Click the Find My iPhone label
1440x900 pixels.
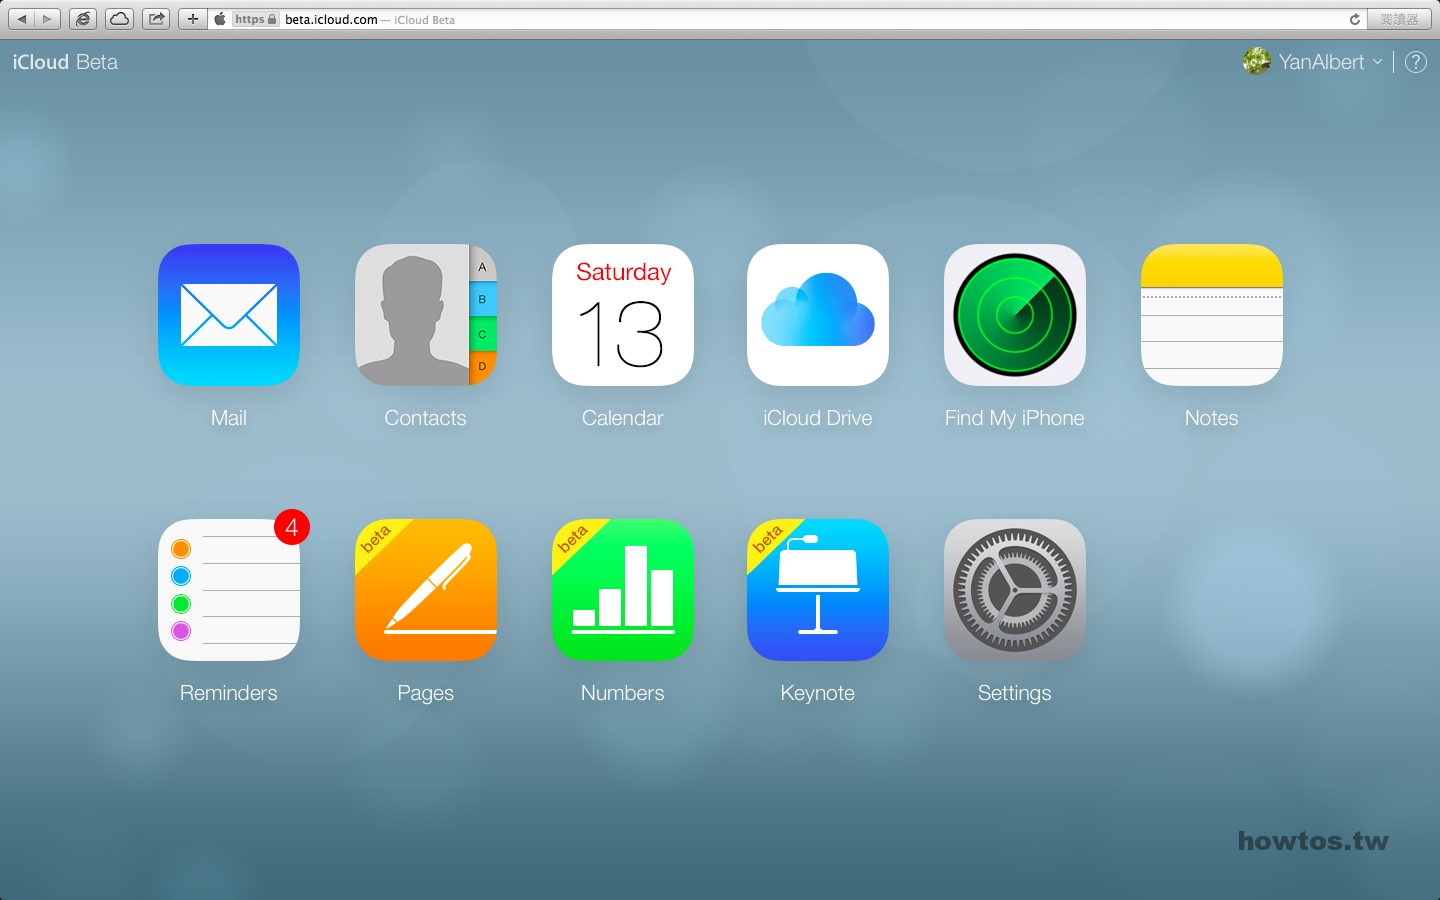pyautogui.click(x=1015, y=418)
